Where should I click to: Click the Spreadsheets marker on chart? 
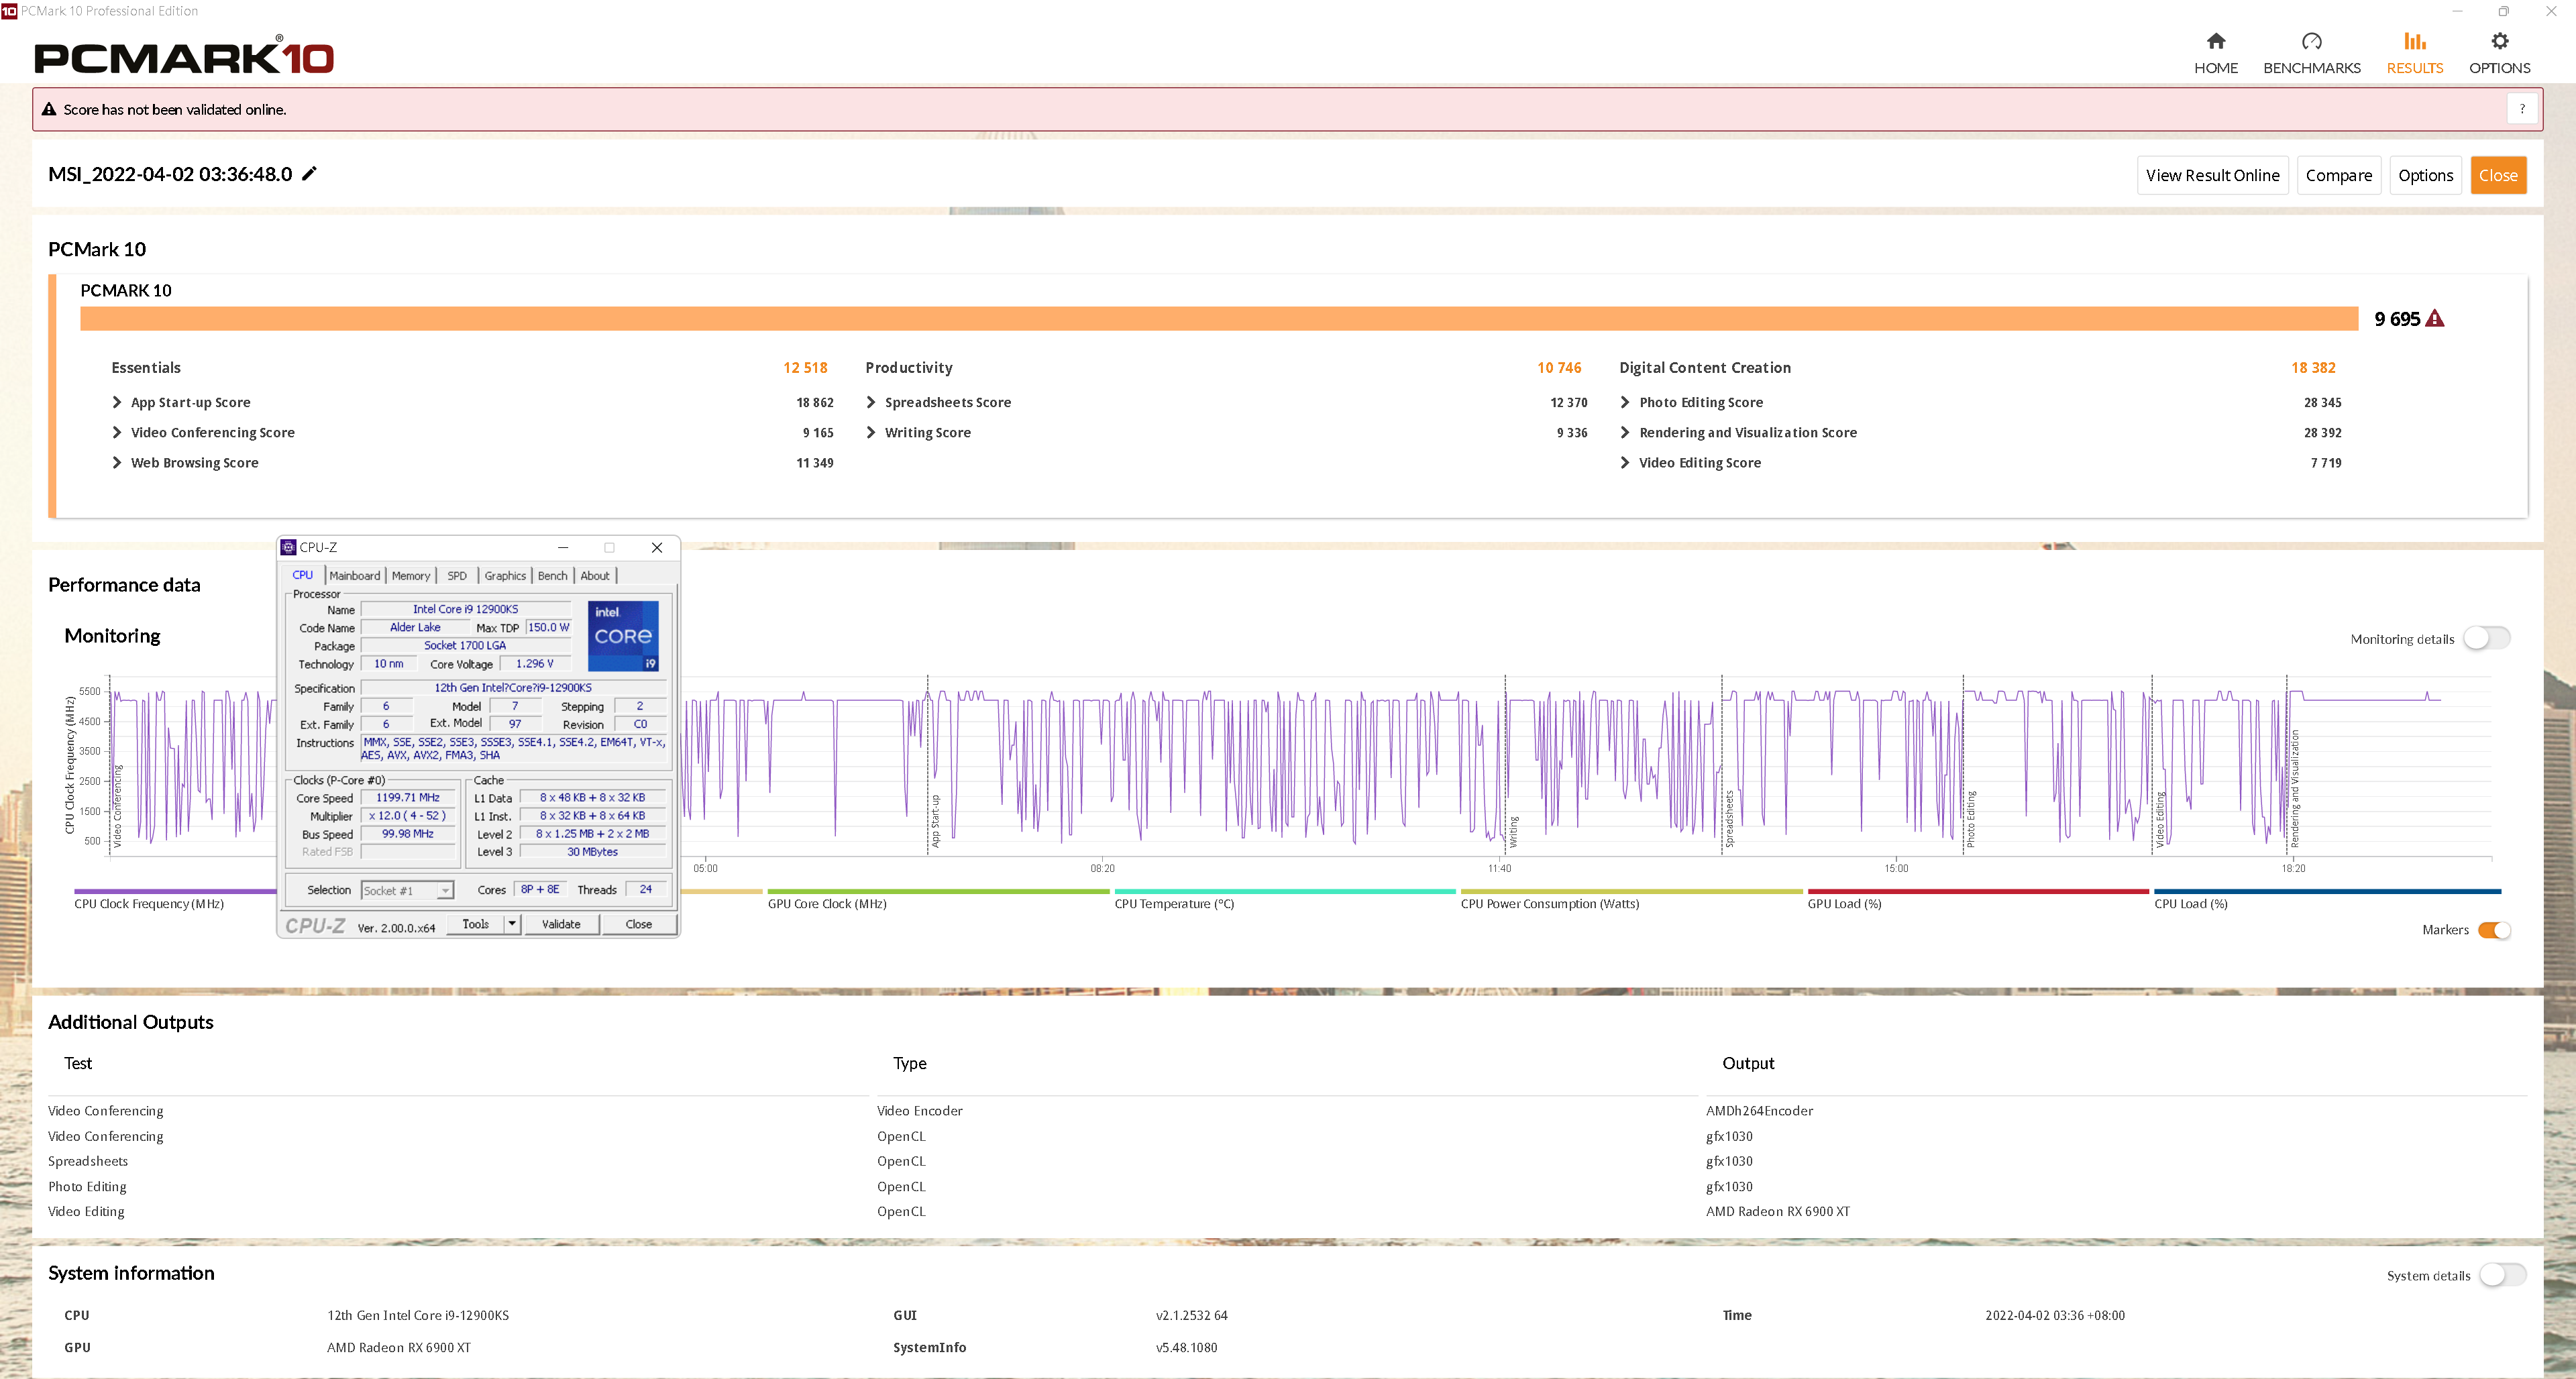pos(1729,819)
